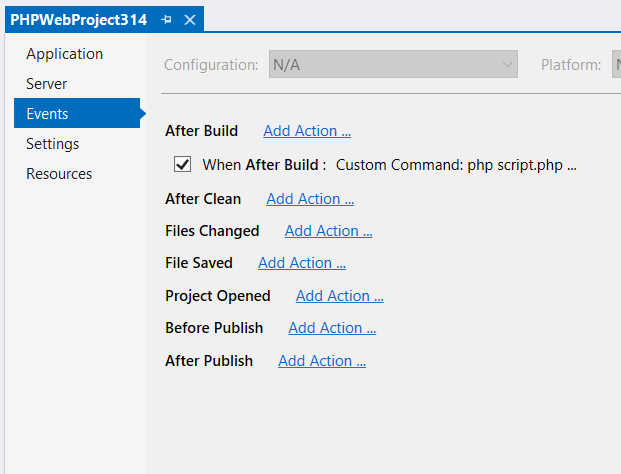Add an action for Files Changed
Viewport: 621px width, 474px height.
click(x=328, y=231)
